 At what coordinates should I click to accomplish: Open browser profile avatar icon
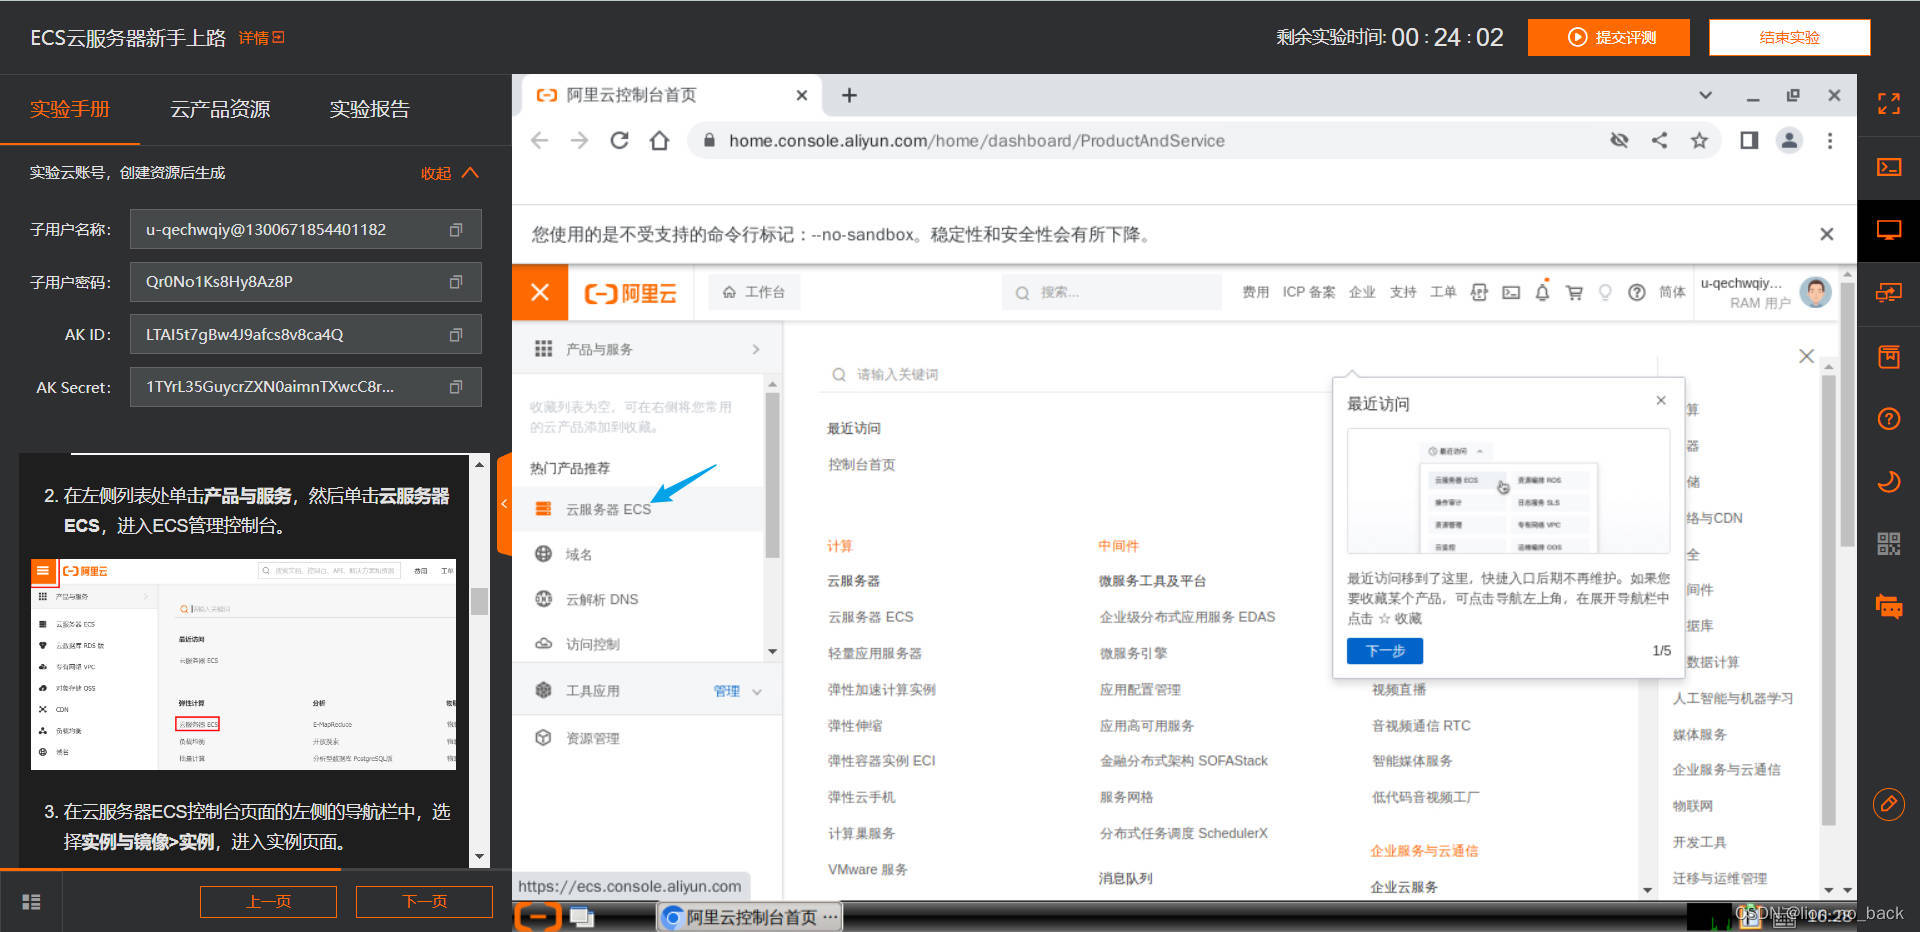[x=1789, y=141]
